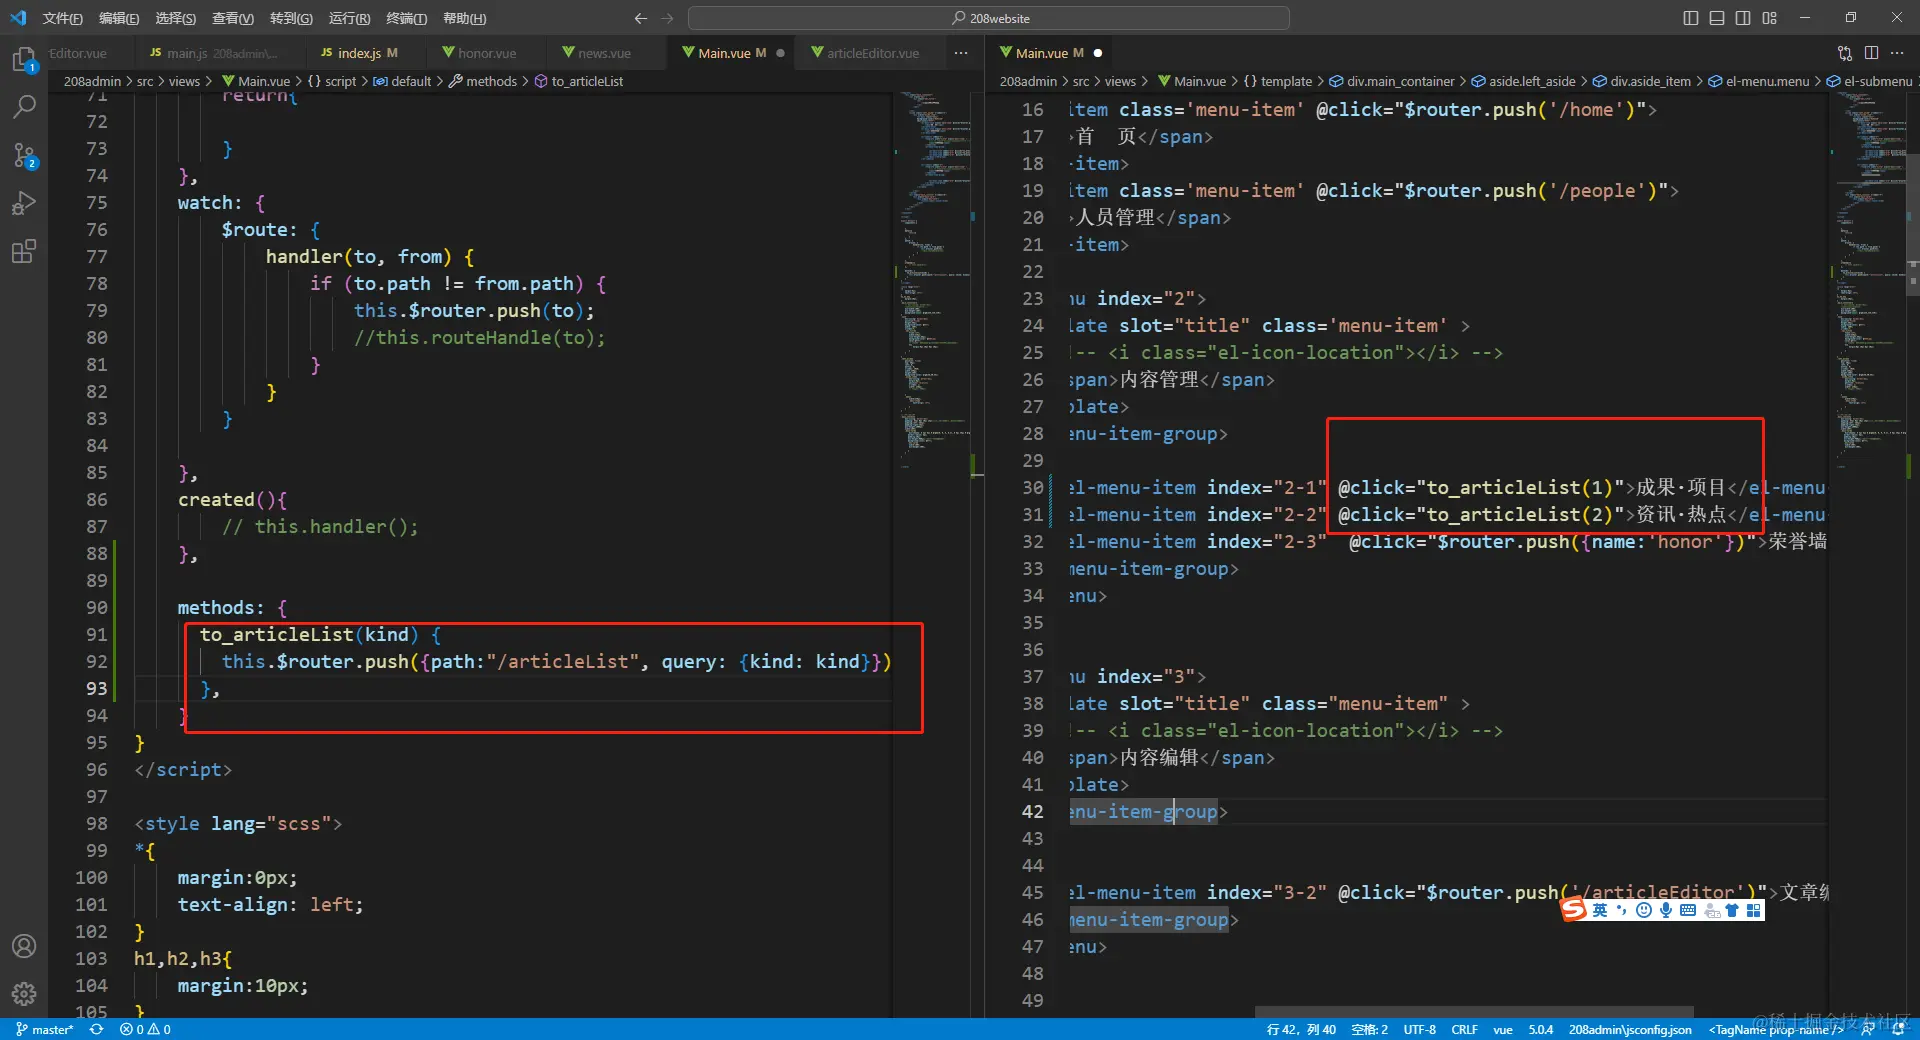Click the 'div.main_container' breadcrumb
This screenshot has width=1920, height=1040.
pos(1400,81)
